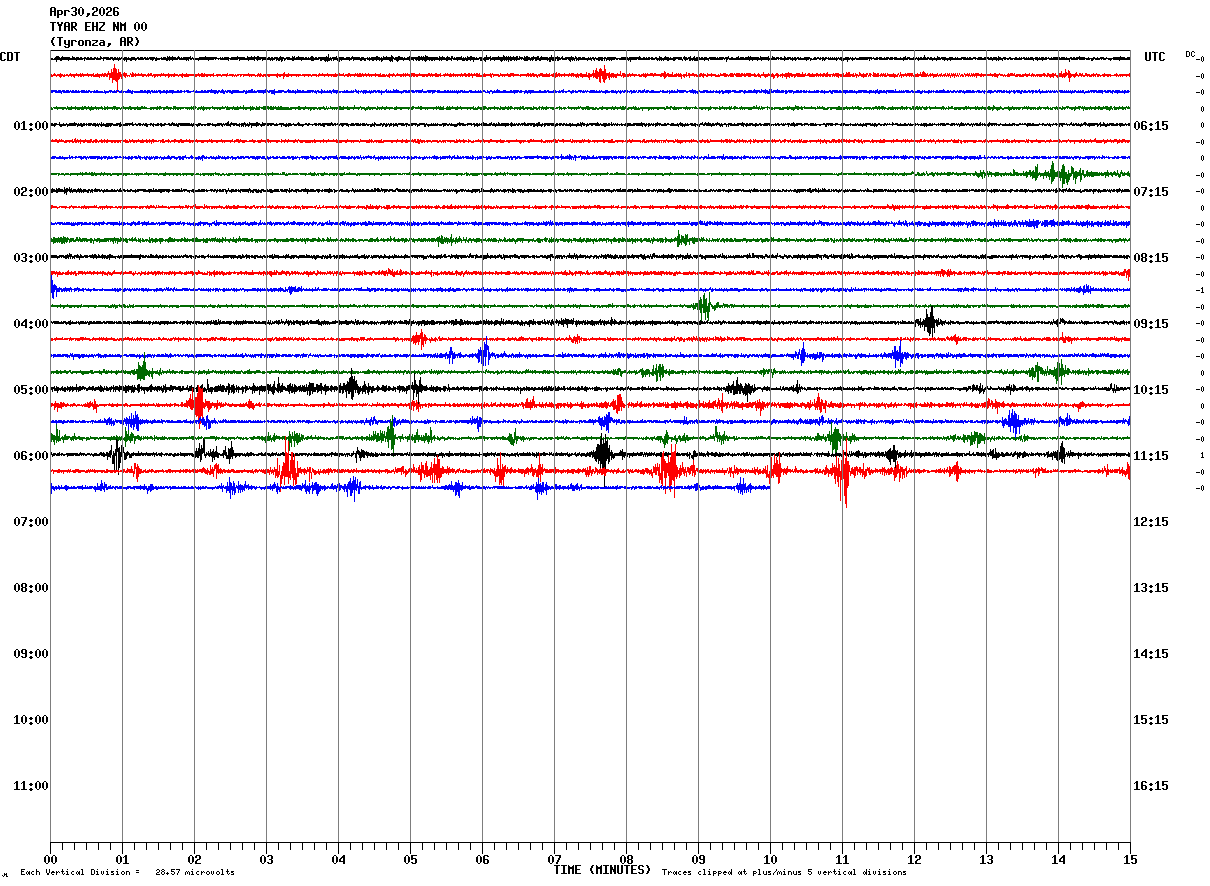Click the 07 minute axis tick label
This screenshot has width=1210, height=886.
[554, 859]
